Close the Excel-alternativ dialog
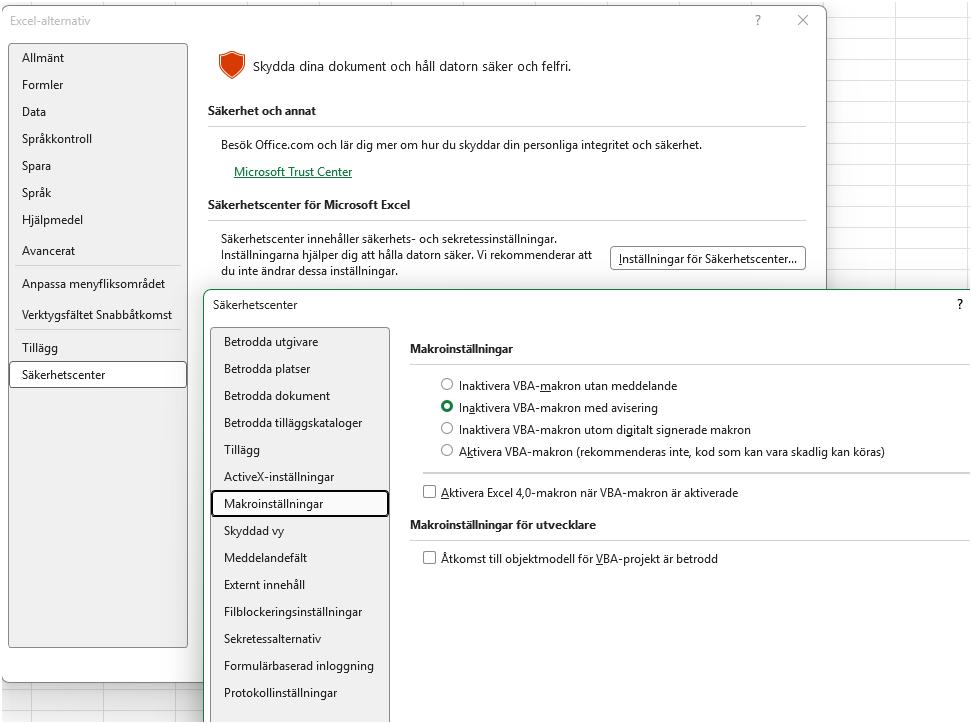 coord(803,20)
